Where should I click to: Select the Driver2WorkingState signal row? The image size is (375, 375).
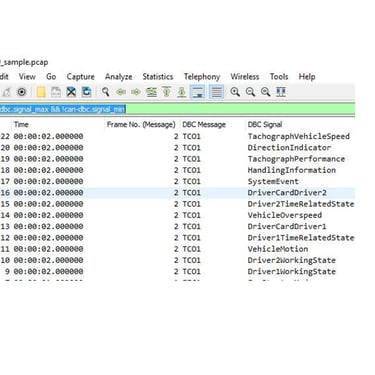177,260
